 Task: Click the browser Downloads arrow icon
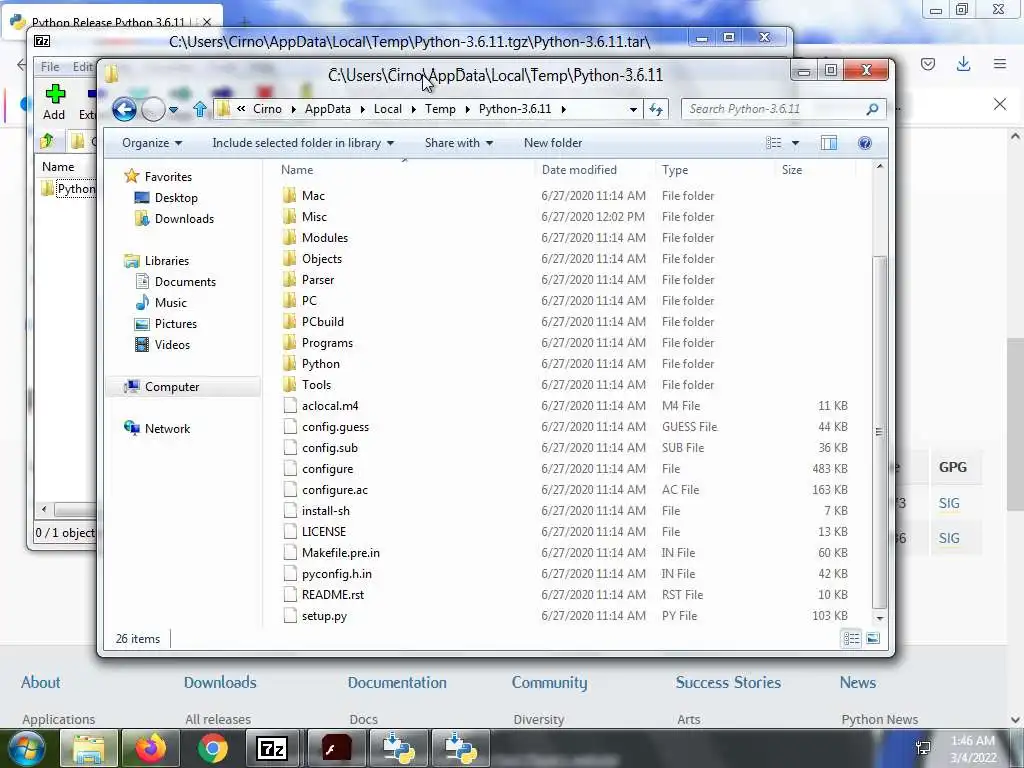point(963,64)
